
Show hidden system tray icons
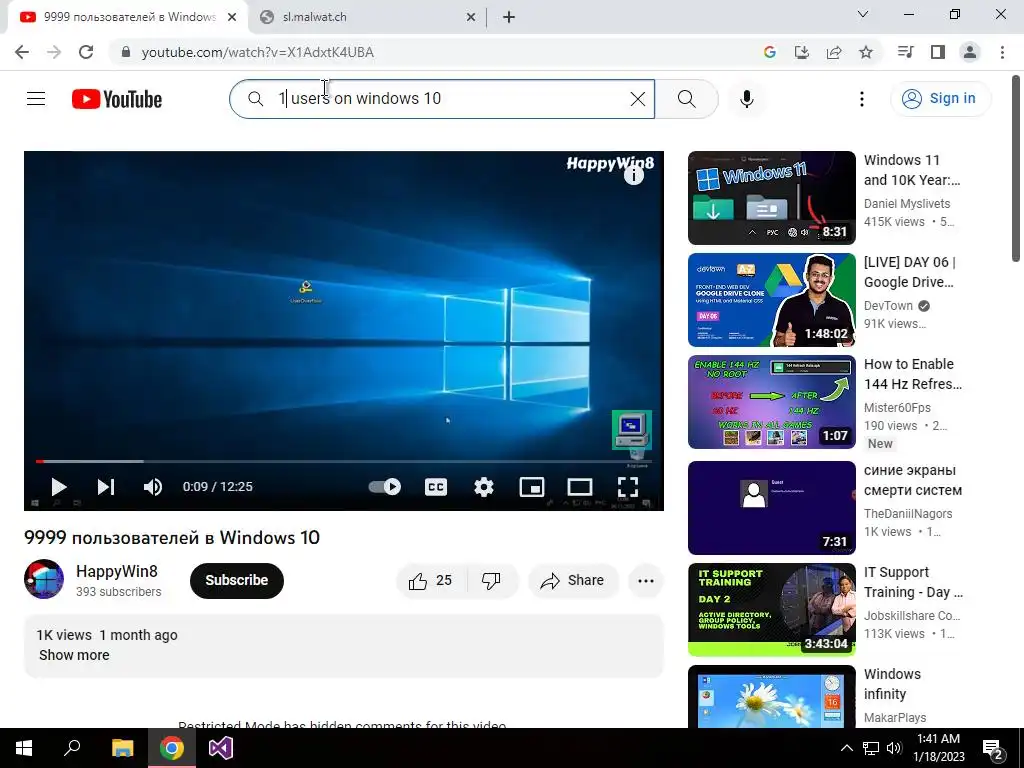point(846,748)
